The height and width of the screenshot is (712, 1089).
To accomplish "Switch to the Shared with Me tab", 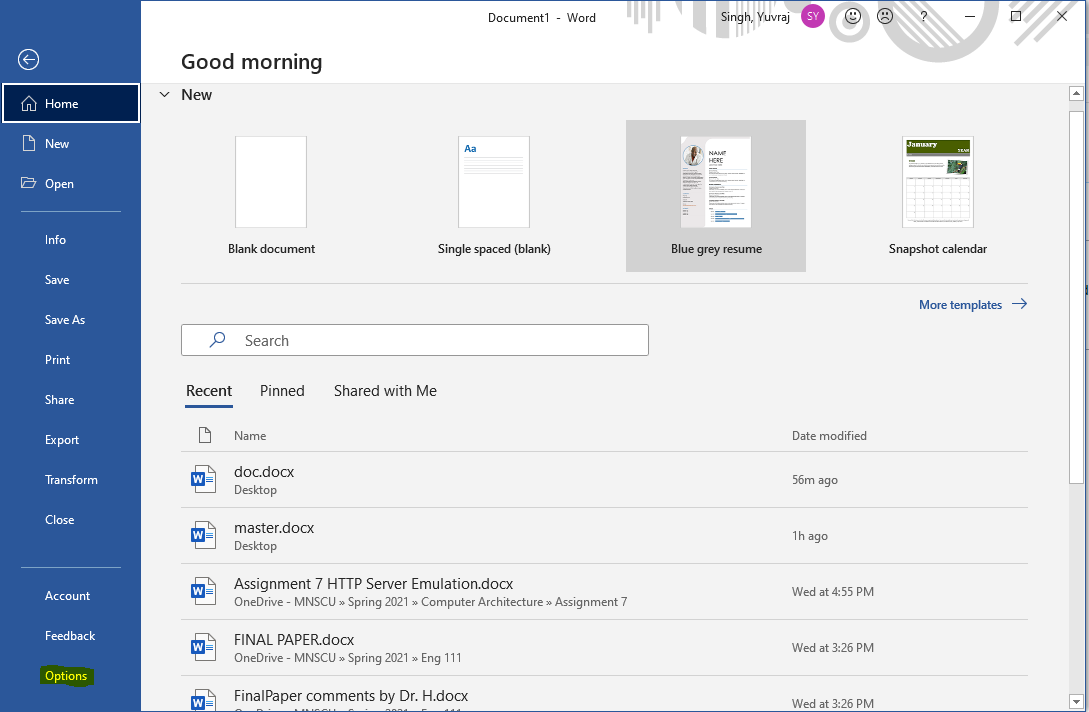I will click(385, 391).
